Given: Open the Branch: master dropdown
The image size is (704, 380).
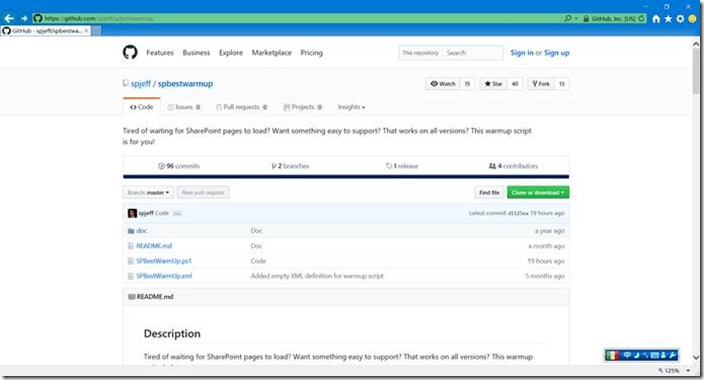Looking at the screenshot, I should (x=148, y=192).
